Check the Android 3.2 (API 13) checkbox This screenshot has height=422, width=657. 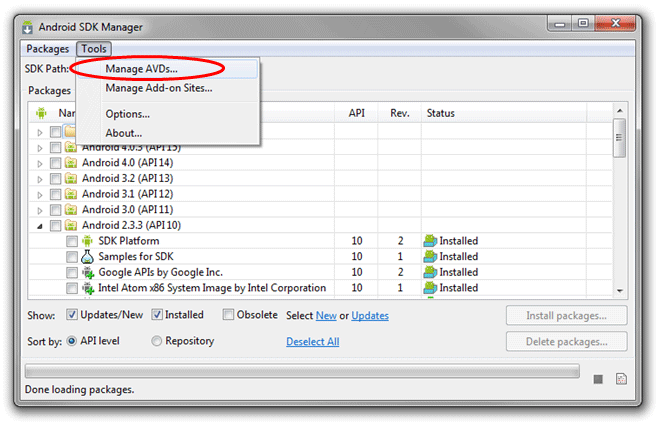[x=55, y=179]
